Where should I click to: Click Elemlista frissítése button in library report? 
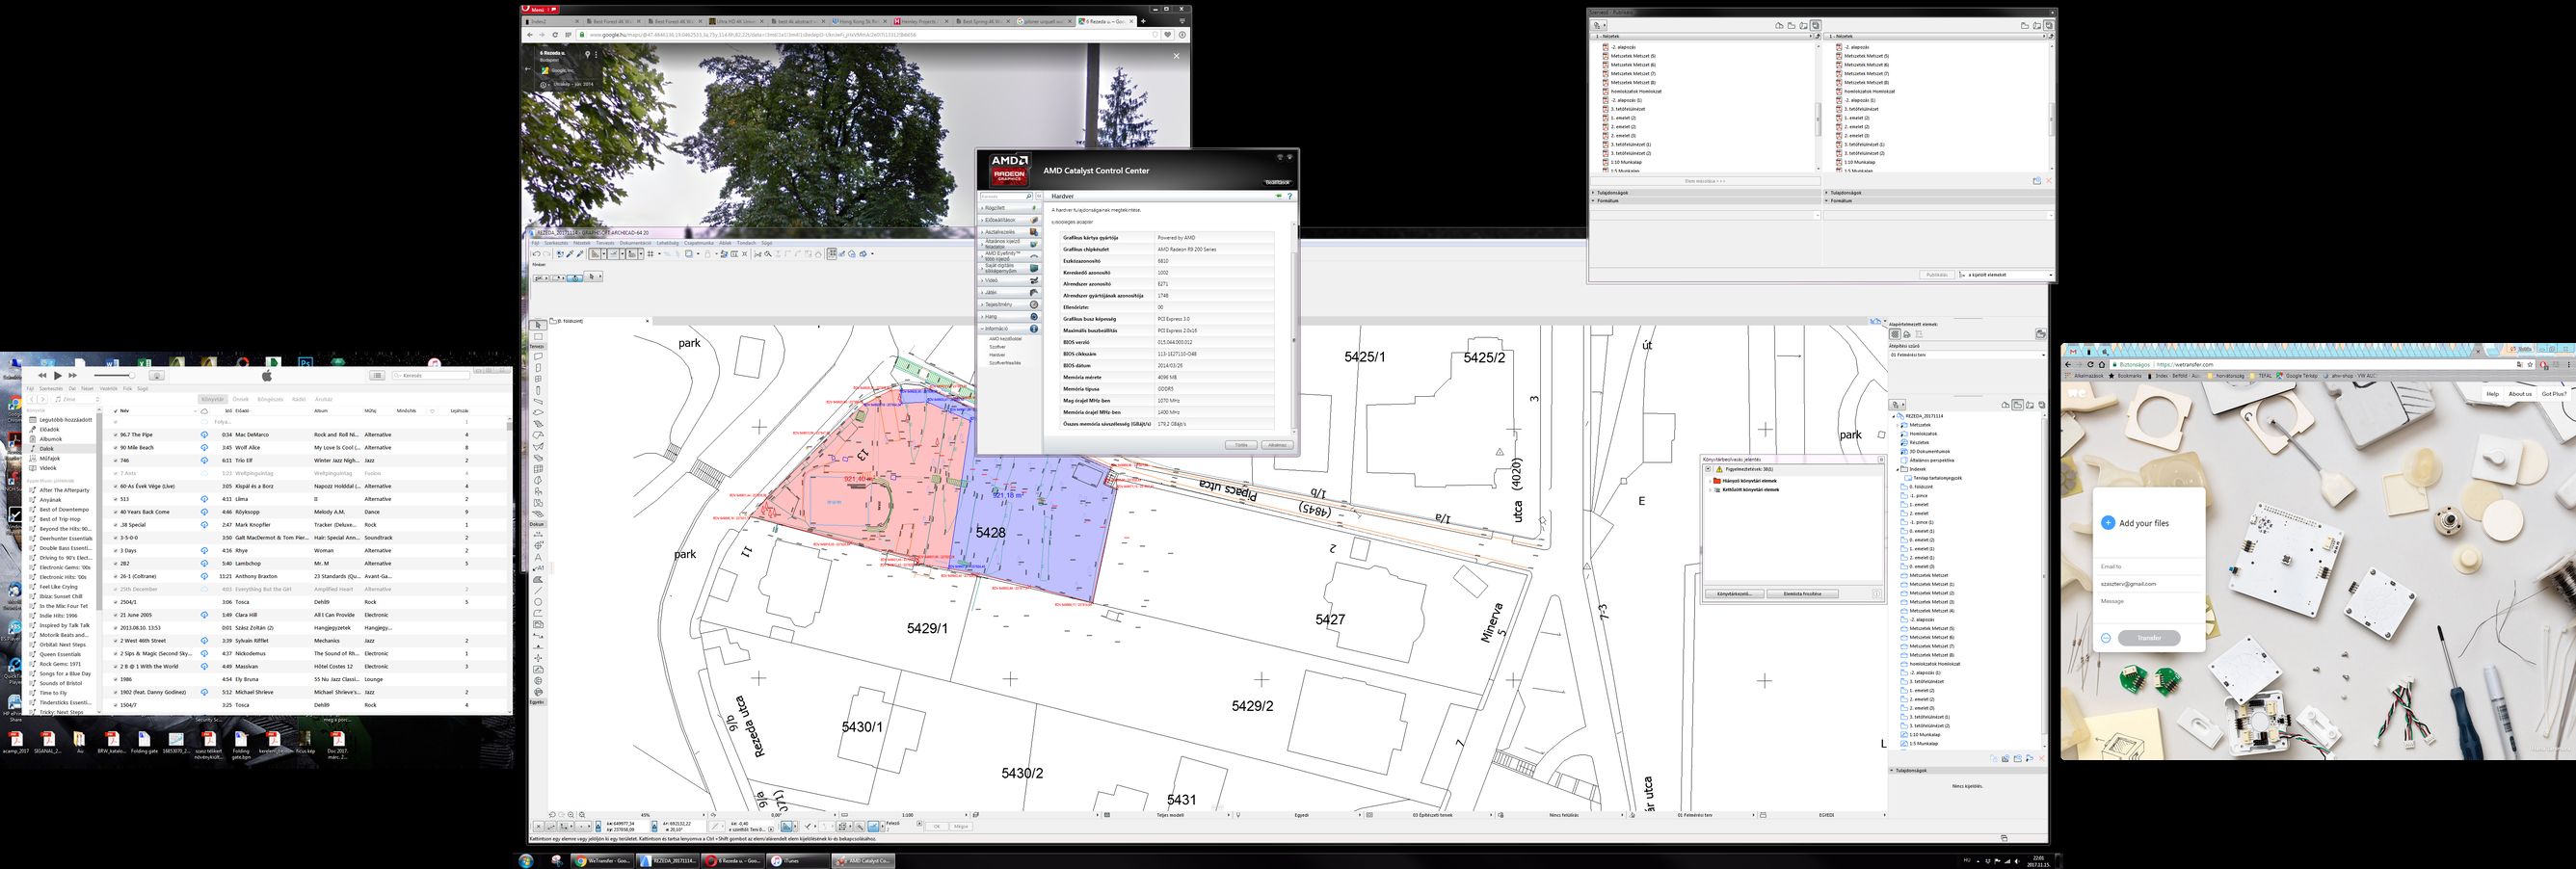1803,594
